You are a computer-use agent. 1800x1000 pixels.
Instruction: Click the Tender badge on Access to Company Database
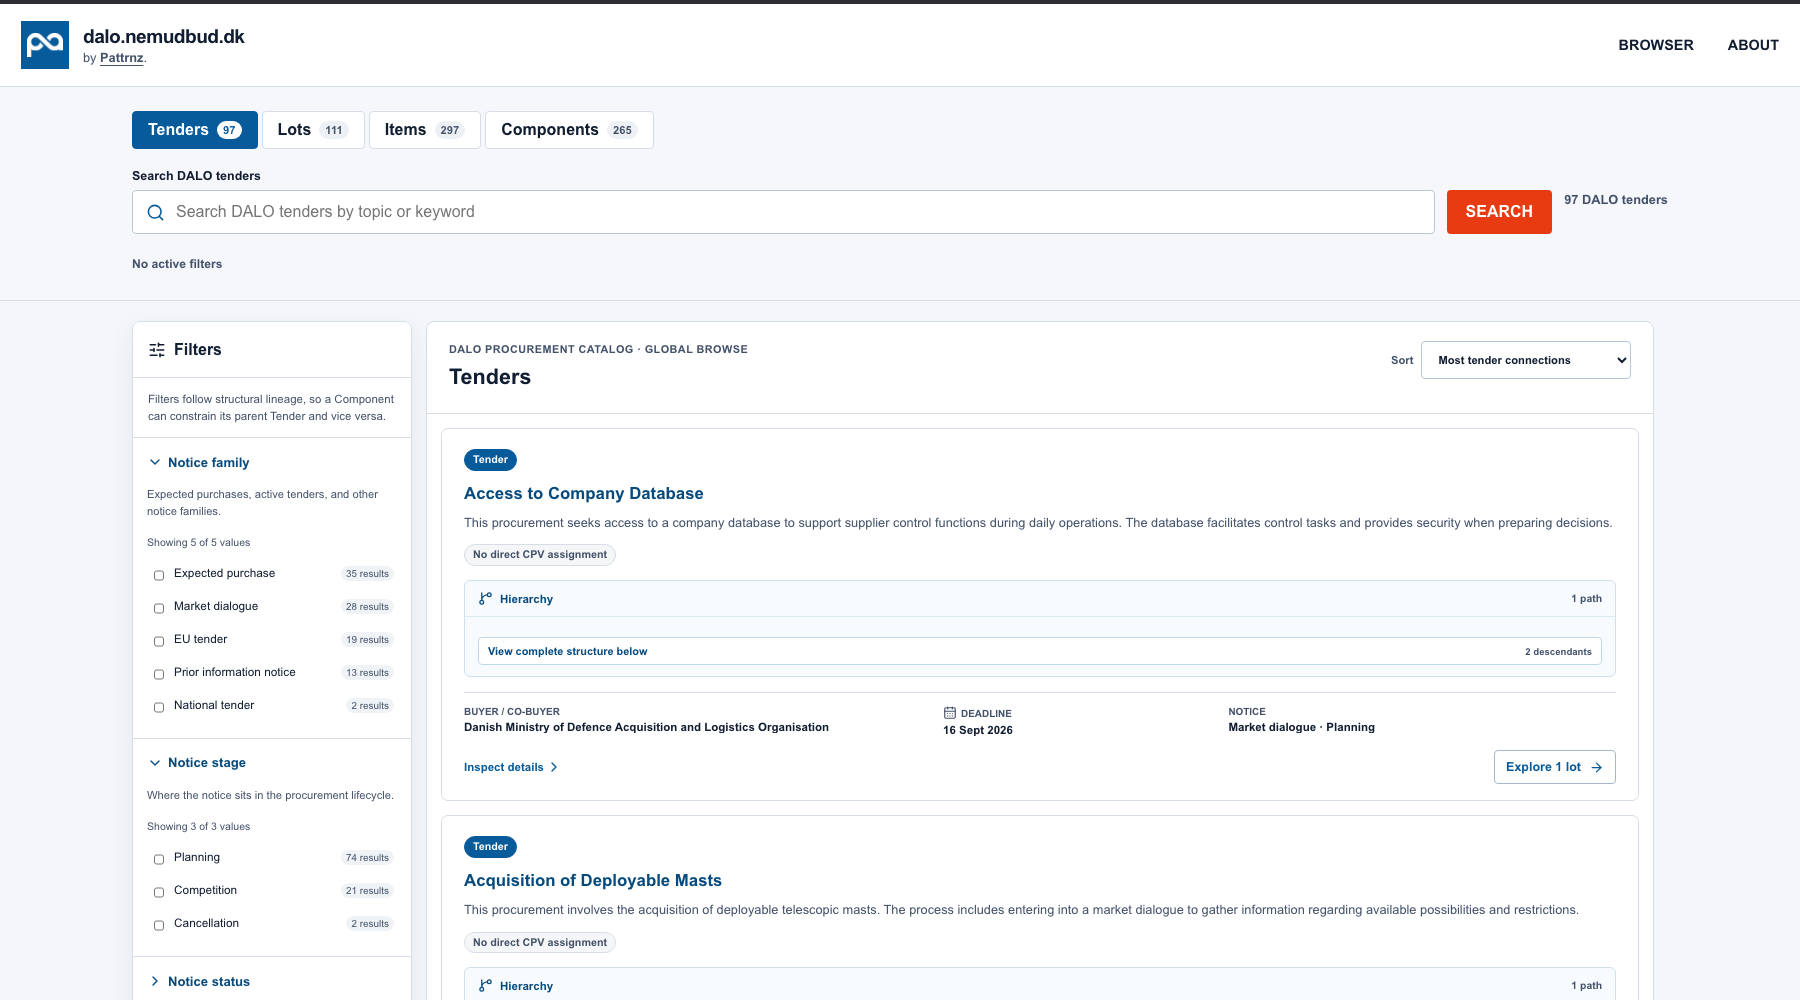tap(490, 460)
